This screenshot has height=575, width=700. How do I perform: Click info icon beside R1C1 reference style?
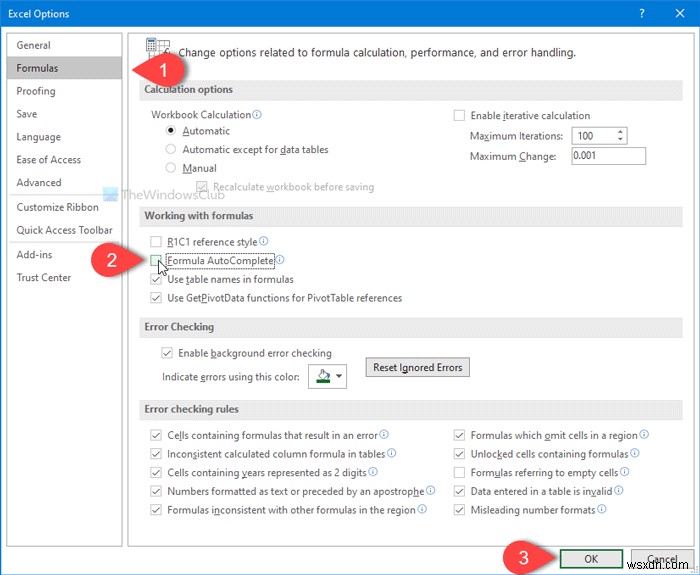pos(264,241)
